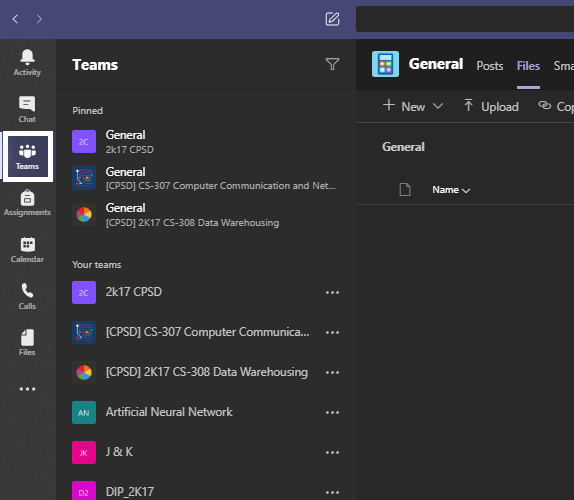Switch to the Posts tab
The height and width of the screenshot is (500, 574).
click(489, 66)
